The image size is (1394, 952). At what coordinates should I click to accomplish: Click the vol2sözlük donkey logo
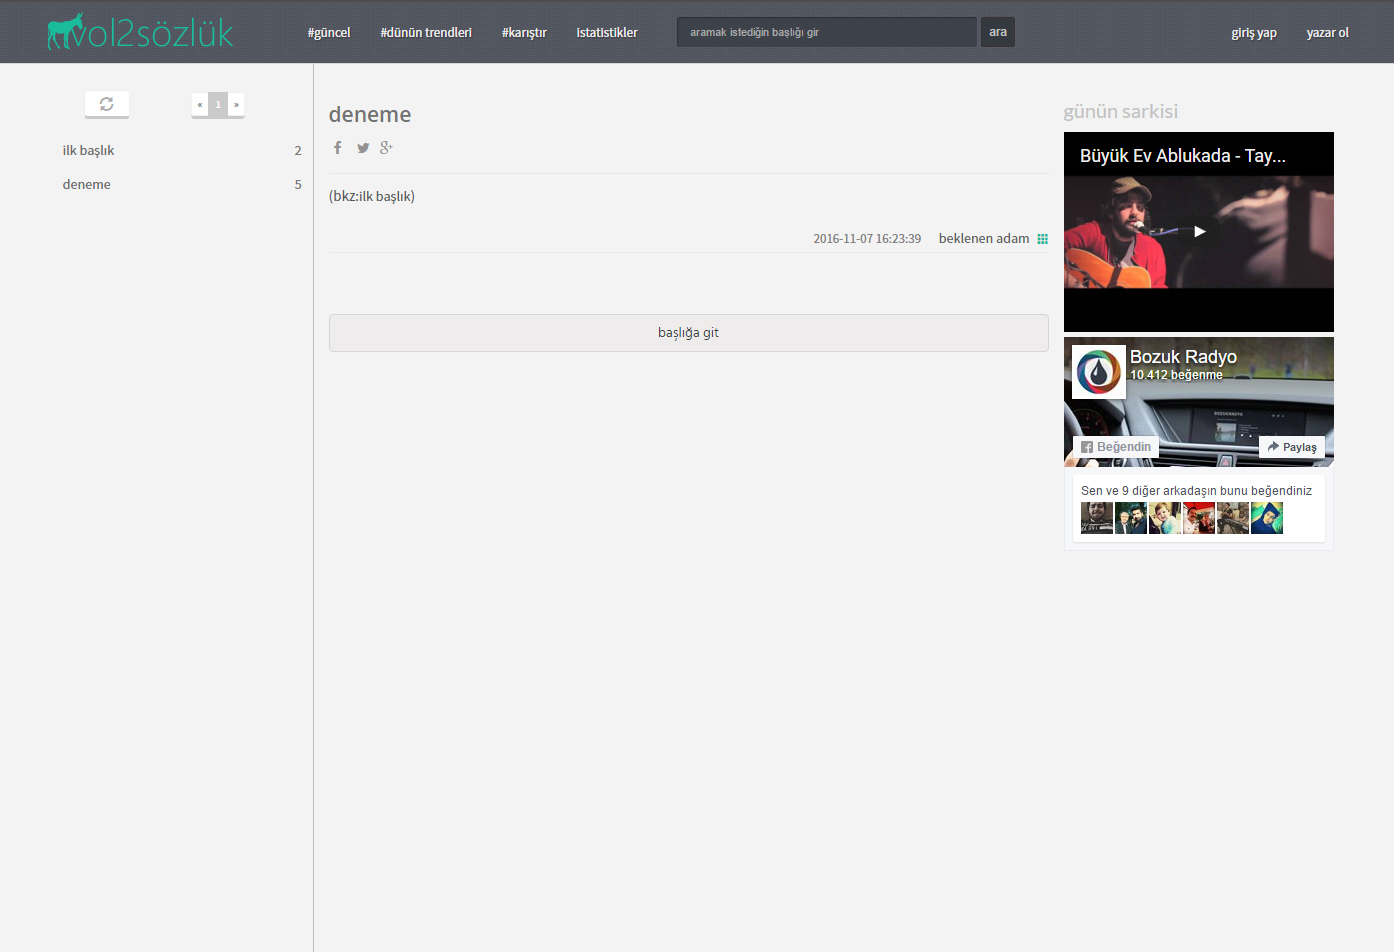pos(139,32)
